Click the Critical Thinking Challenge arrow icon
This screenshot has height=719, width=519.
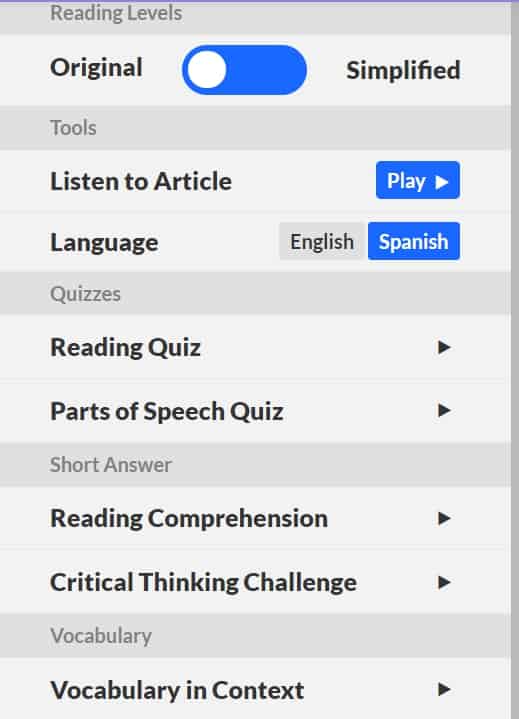[x=444, y=582]
